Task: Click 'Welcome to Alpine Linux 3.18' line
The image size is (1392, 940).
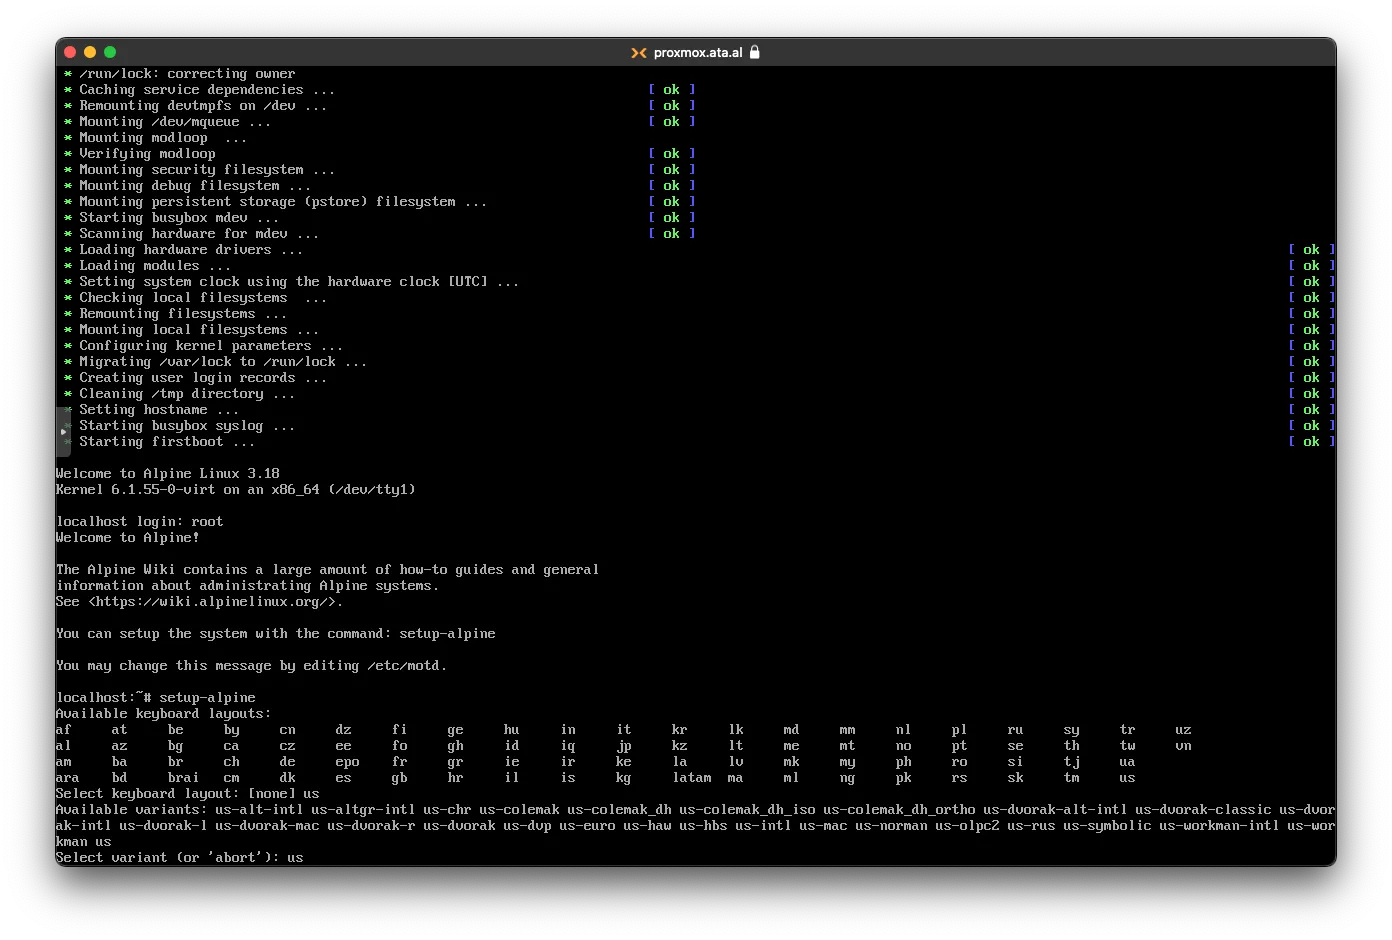Action: [x=168, y=474]
